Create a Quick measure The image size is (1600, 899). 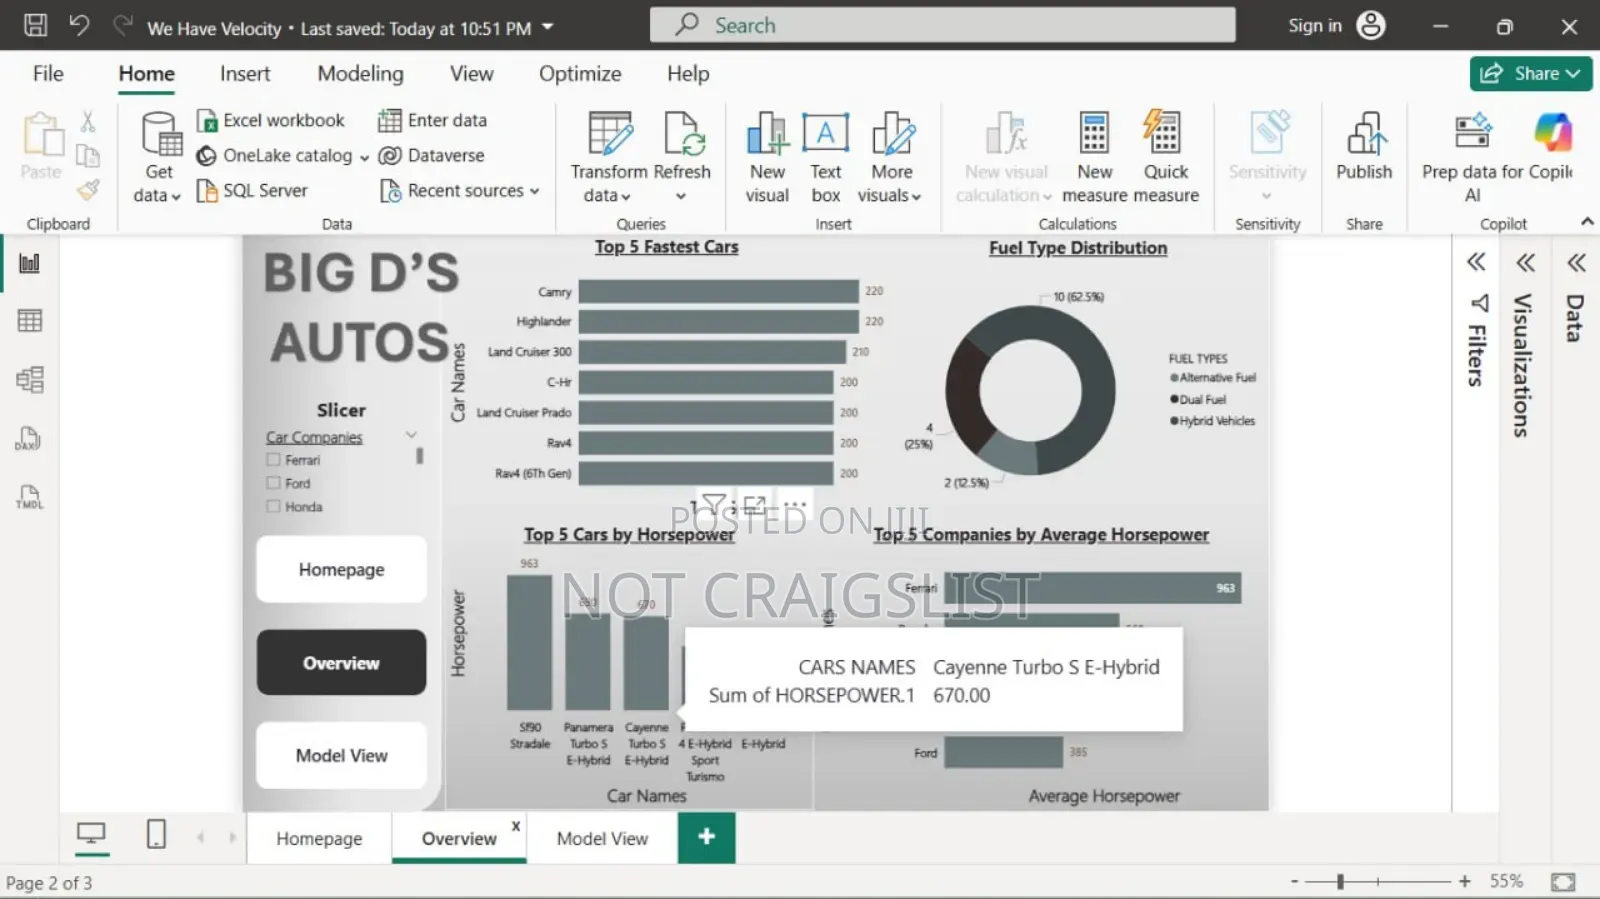(1165, 157)
